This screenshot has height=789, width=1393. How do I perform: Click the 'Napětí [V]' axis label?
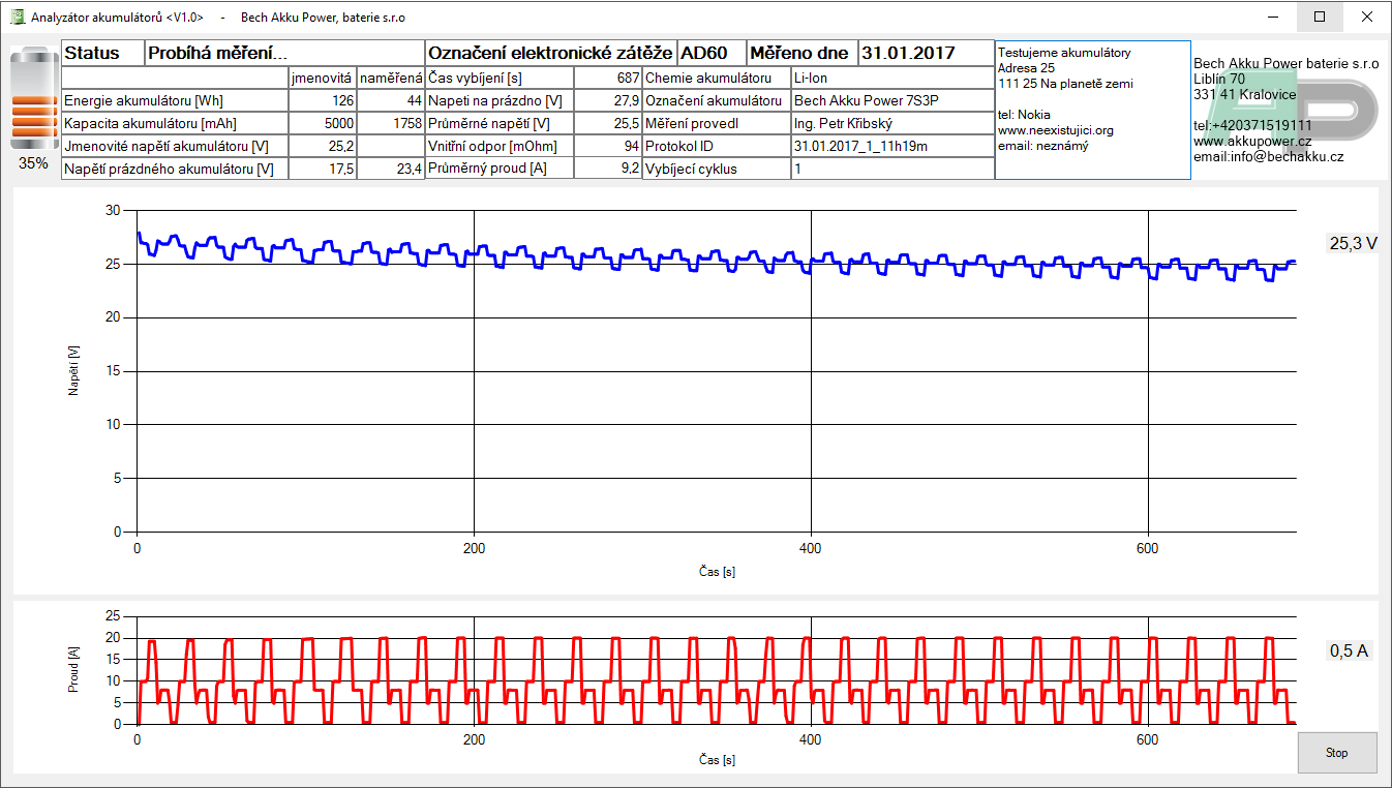tap(73, 372)
